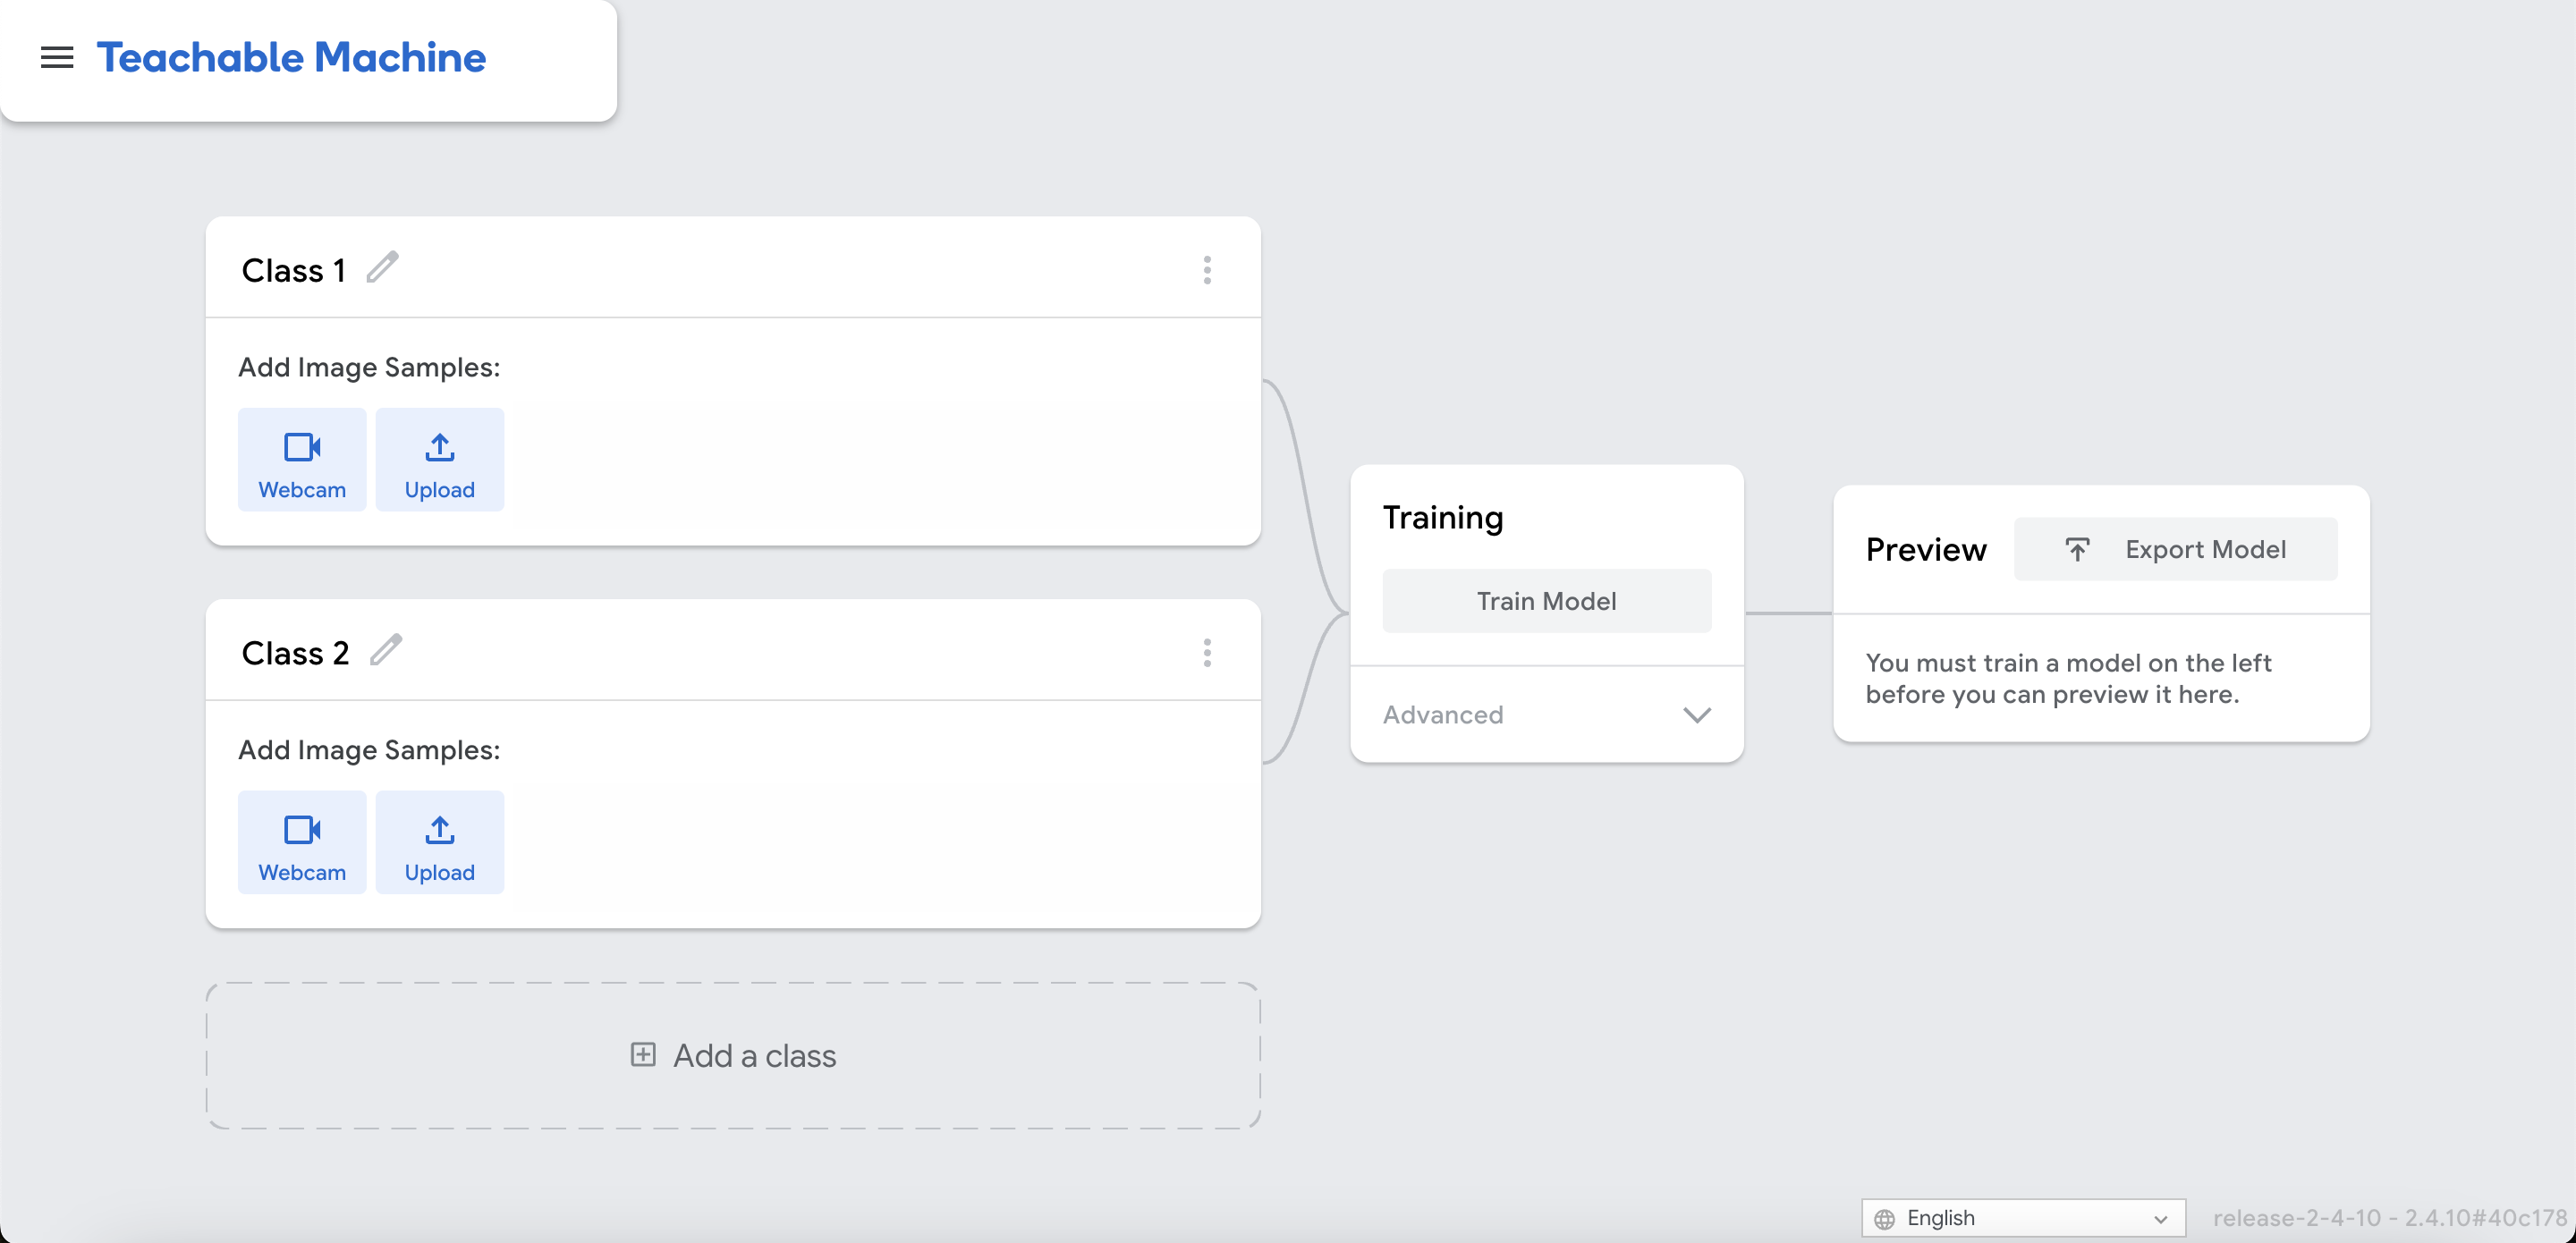Upload images for Class 2

(440, 843)
